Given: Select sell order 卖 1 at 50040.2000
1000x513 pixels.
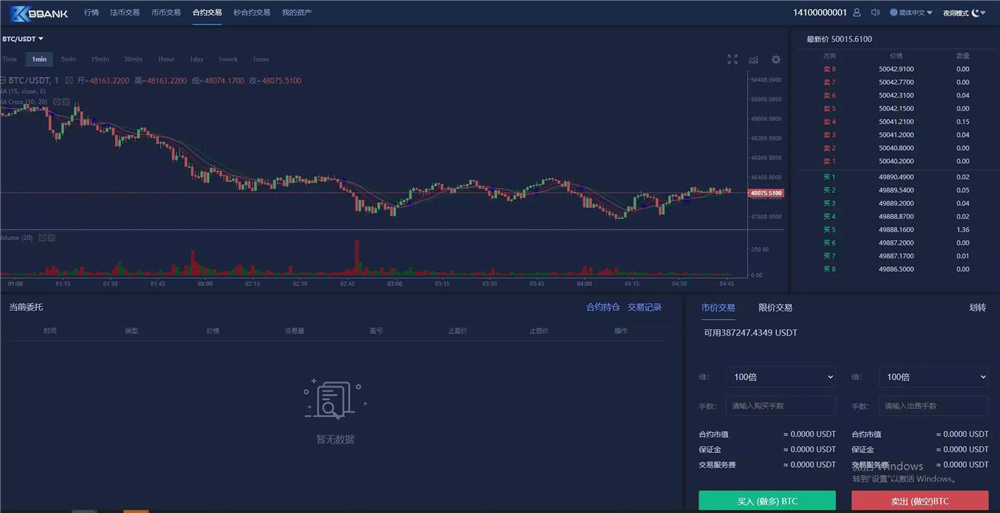Looking at the screenshot, I should pos(895,161).
